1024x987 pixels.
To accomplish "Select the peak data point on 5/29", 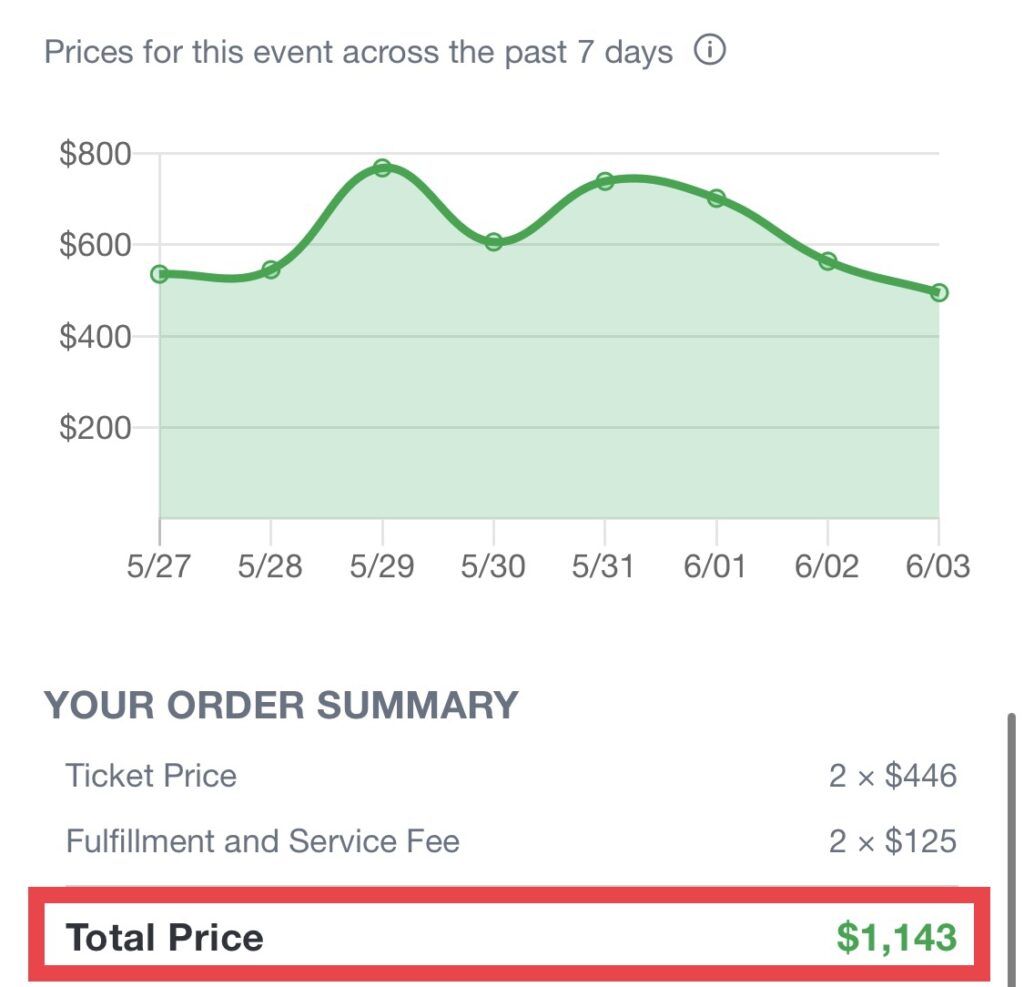I will coord(382,168).
